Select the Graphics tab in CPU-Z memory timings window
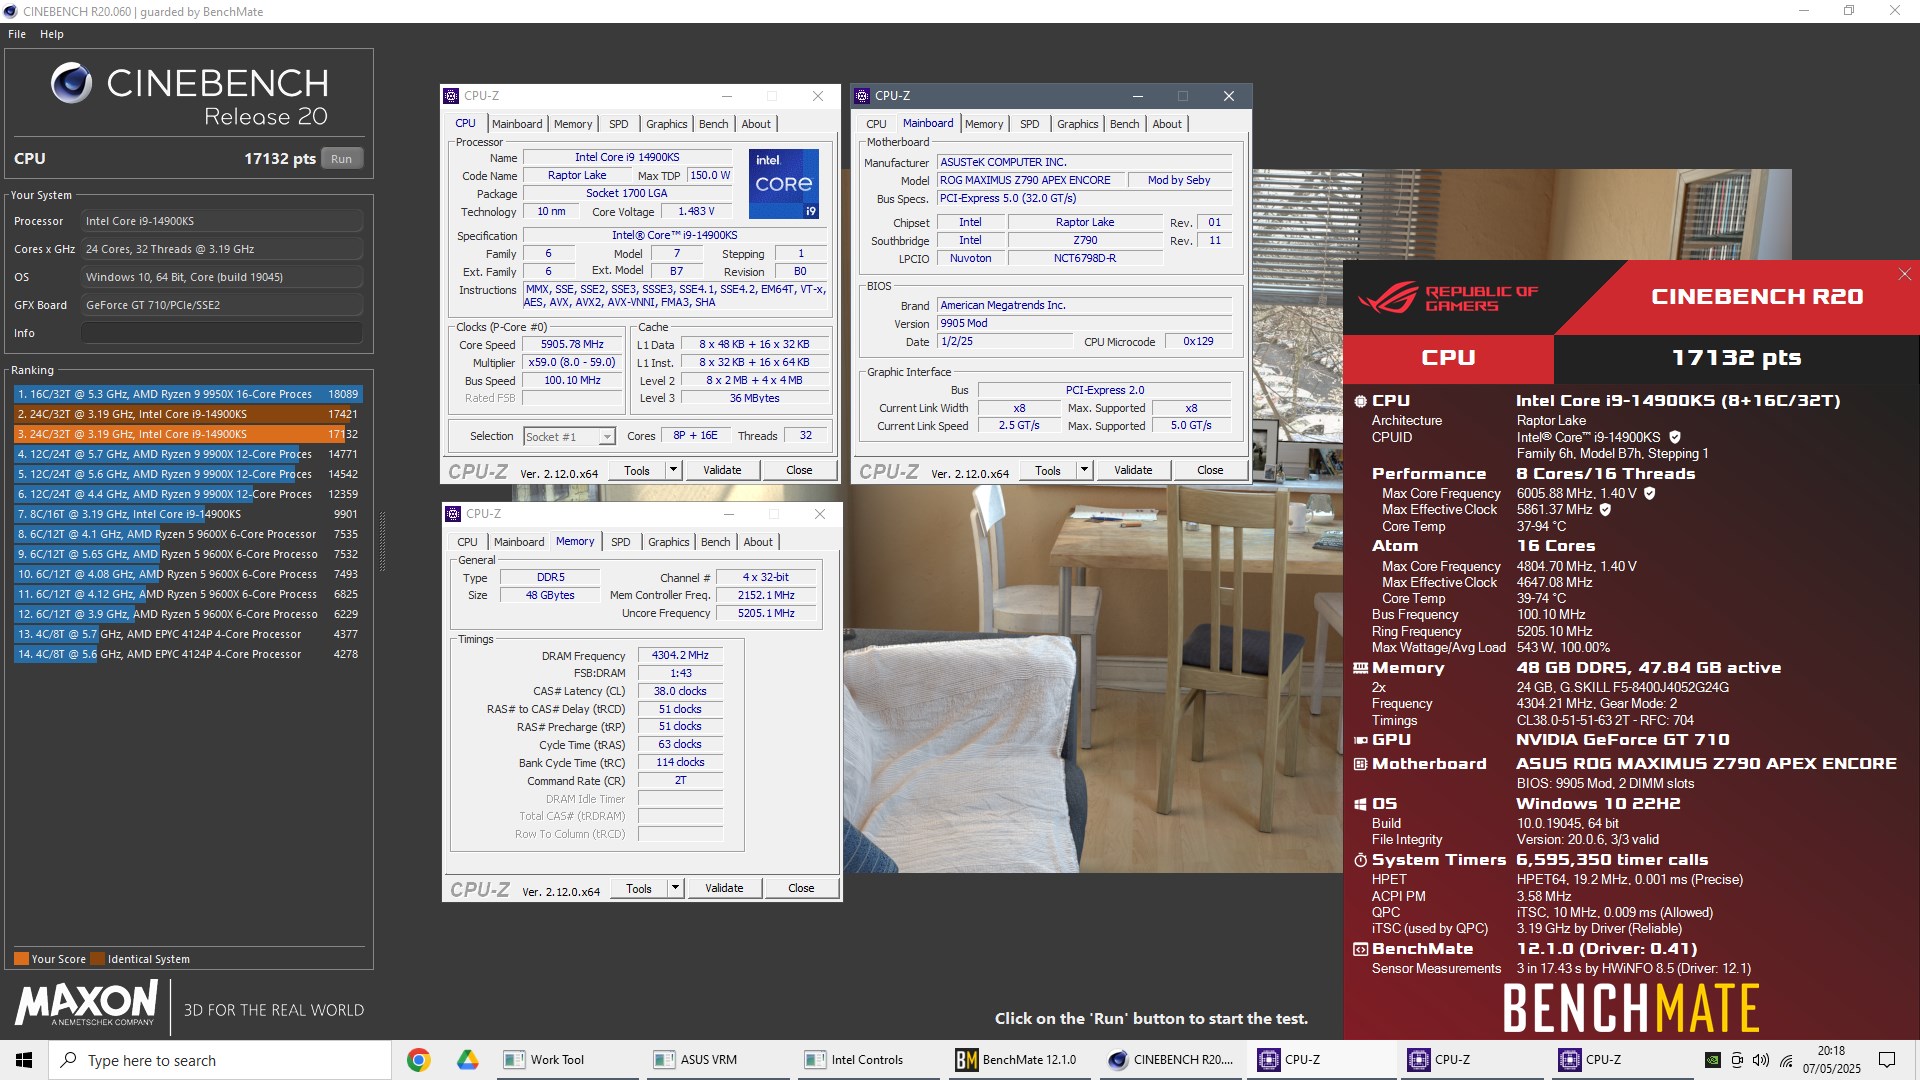 click(x=669, y=542)
